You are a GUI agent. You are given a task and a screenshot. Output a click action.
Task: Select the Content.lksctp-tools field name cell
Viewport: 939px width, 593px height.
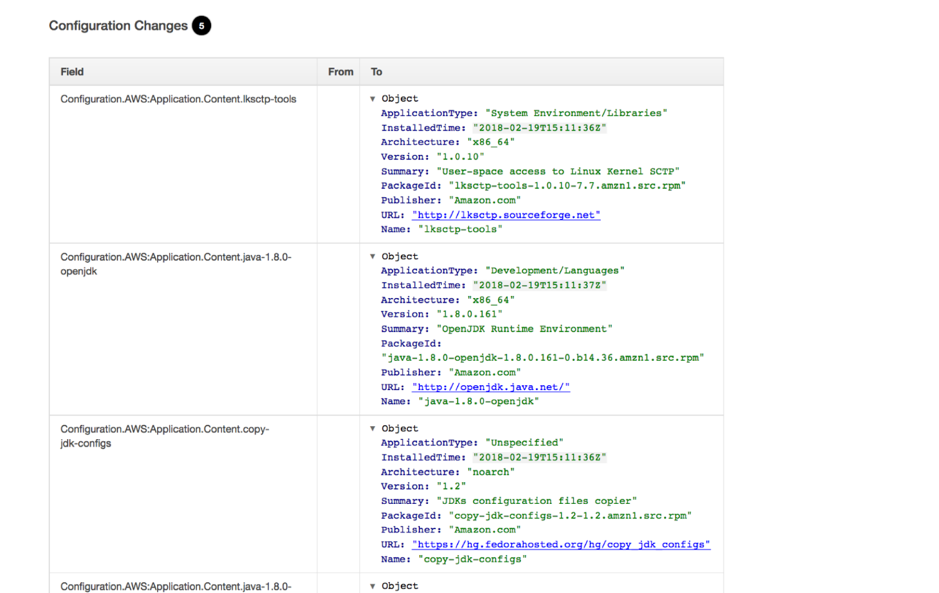coord(178,99)
